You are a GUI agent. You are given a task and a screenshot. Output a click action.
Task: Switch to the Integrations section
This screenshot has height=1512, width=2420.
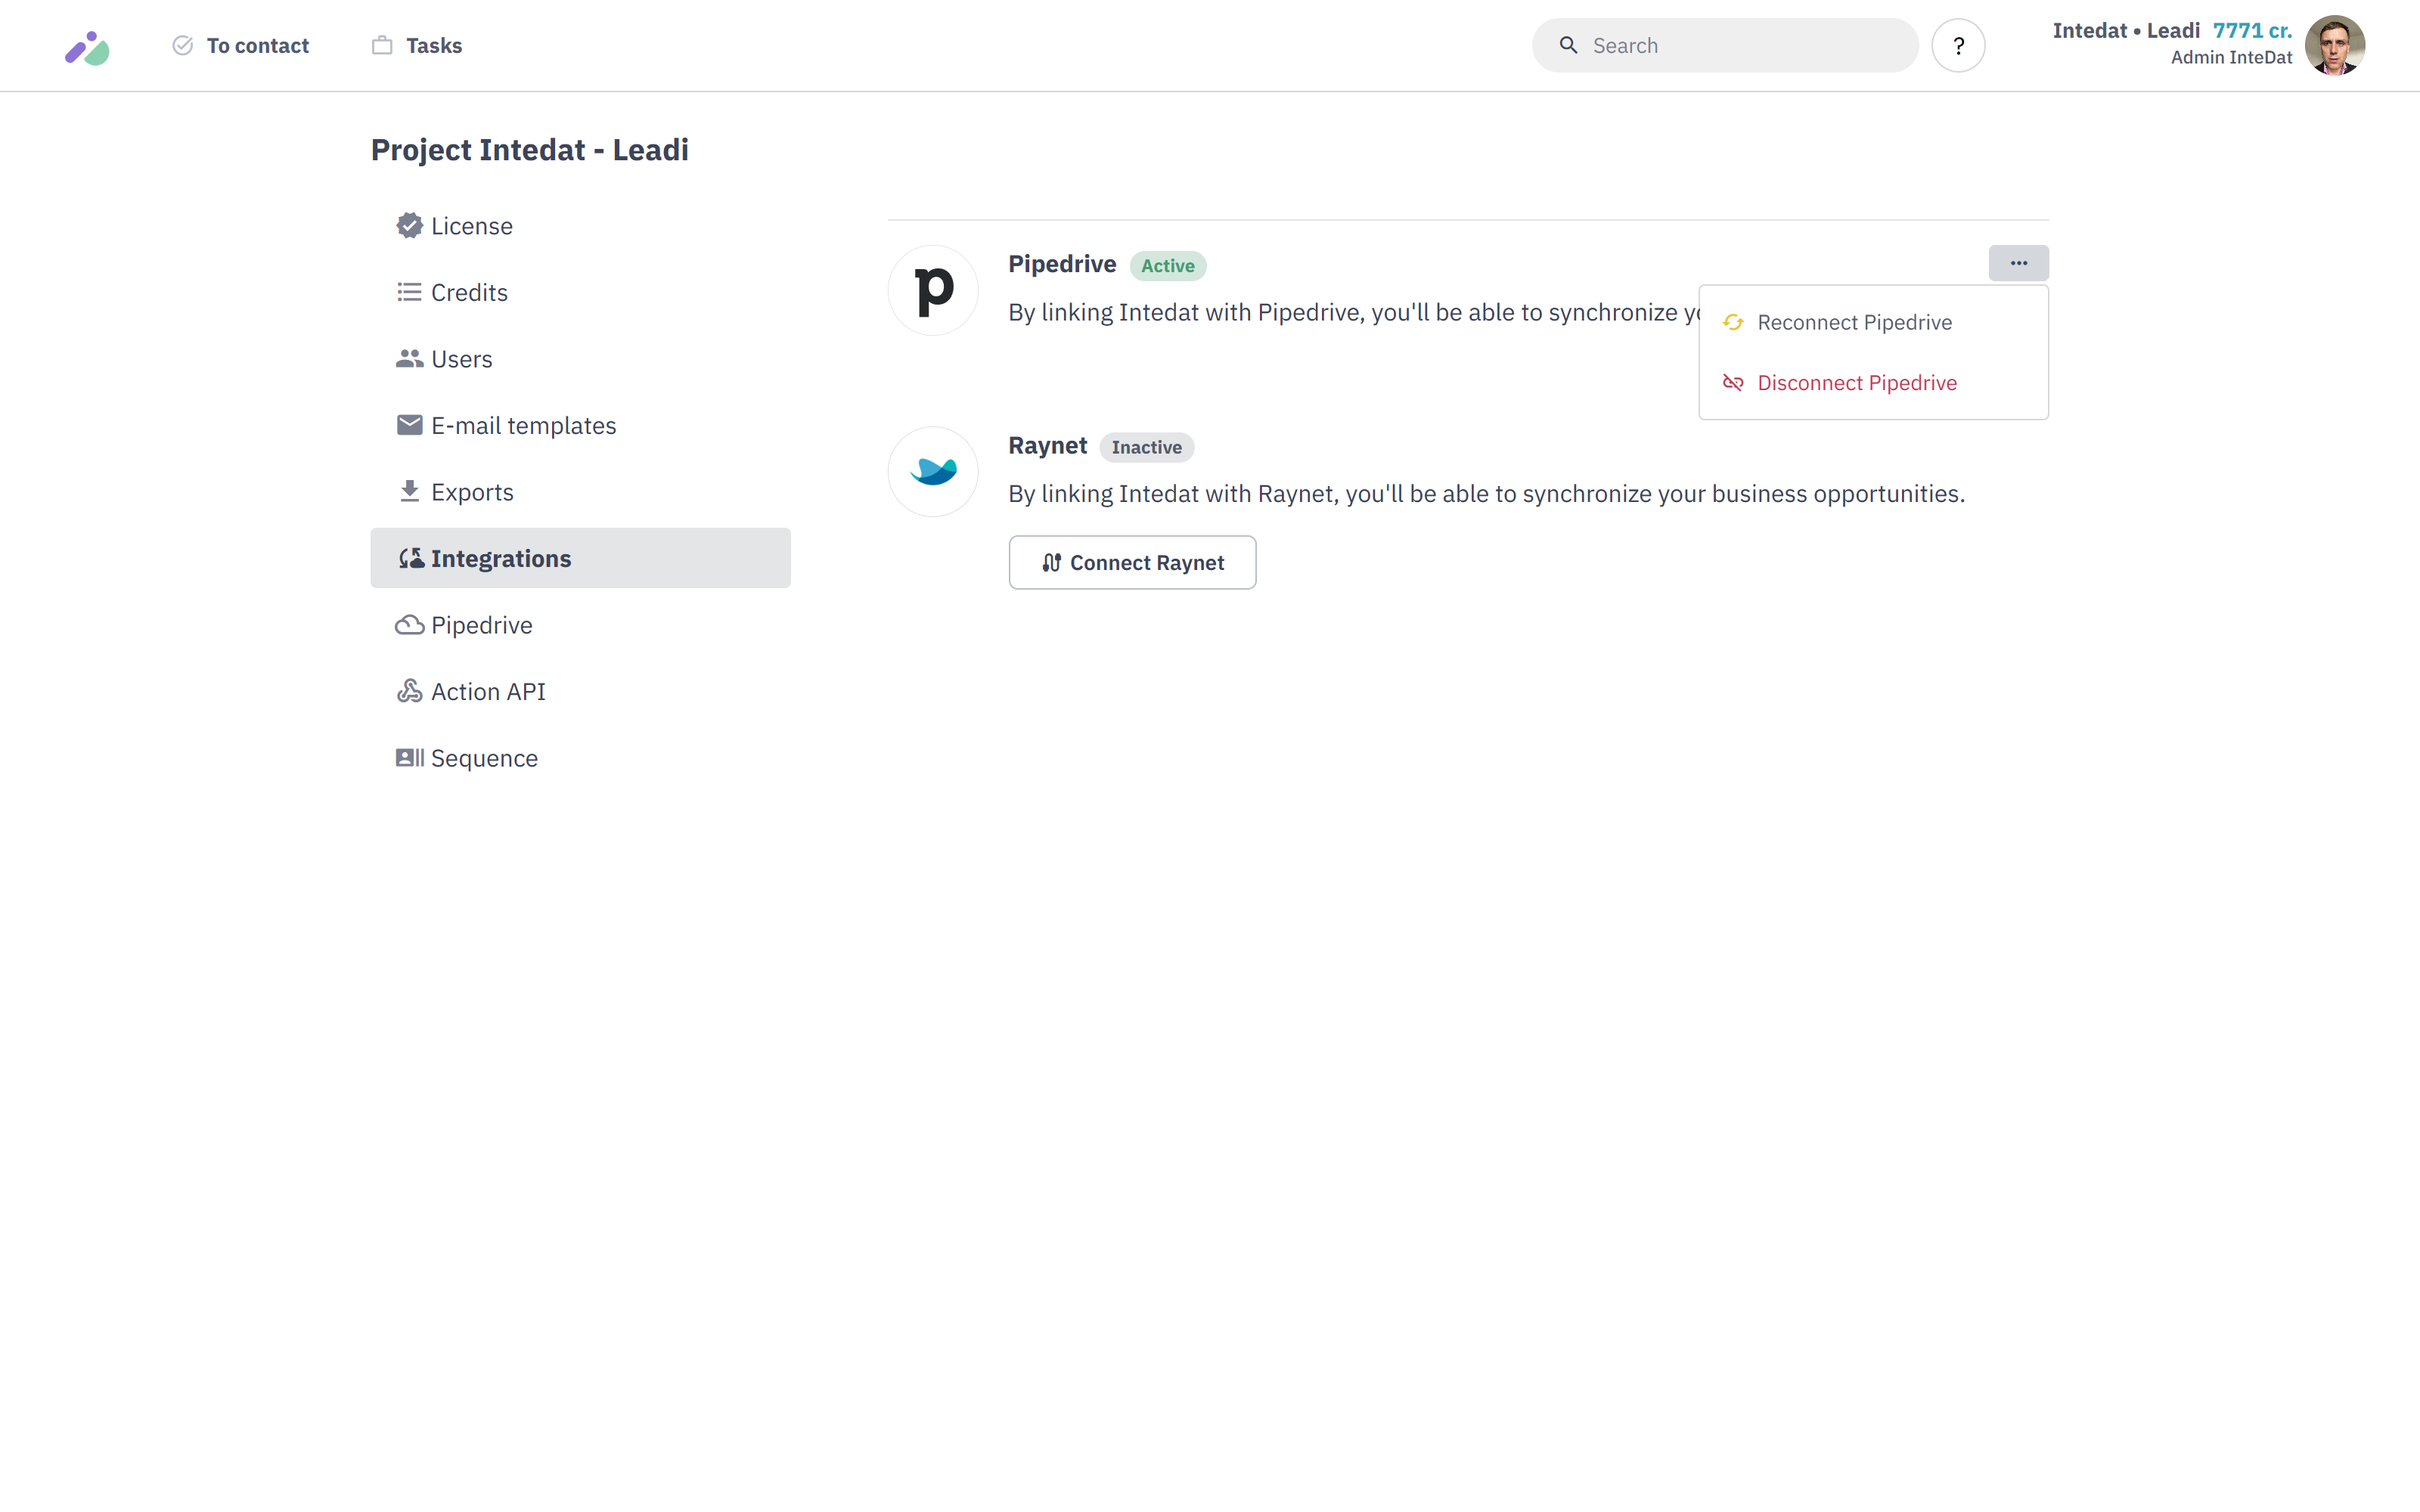[x=501, y=557]
